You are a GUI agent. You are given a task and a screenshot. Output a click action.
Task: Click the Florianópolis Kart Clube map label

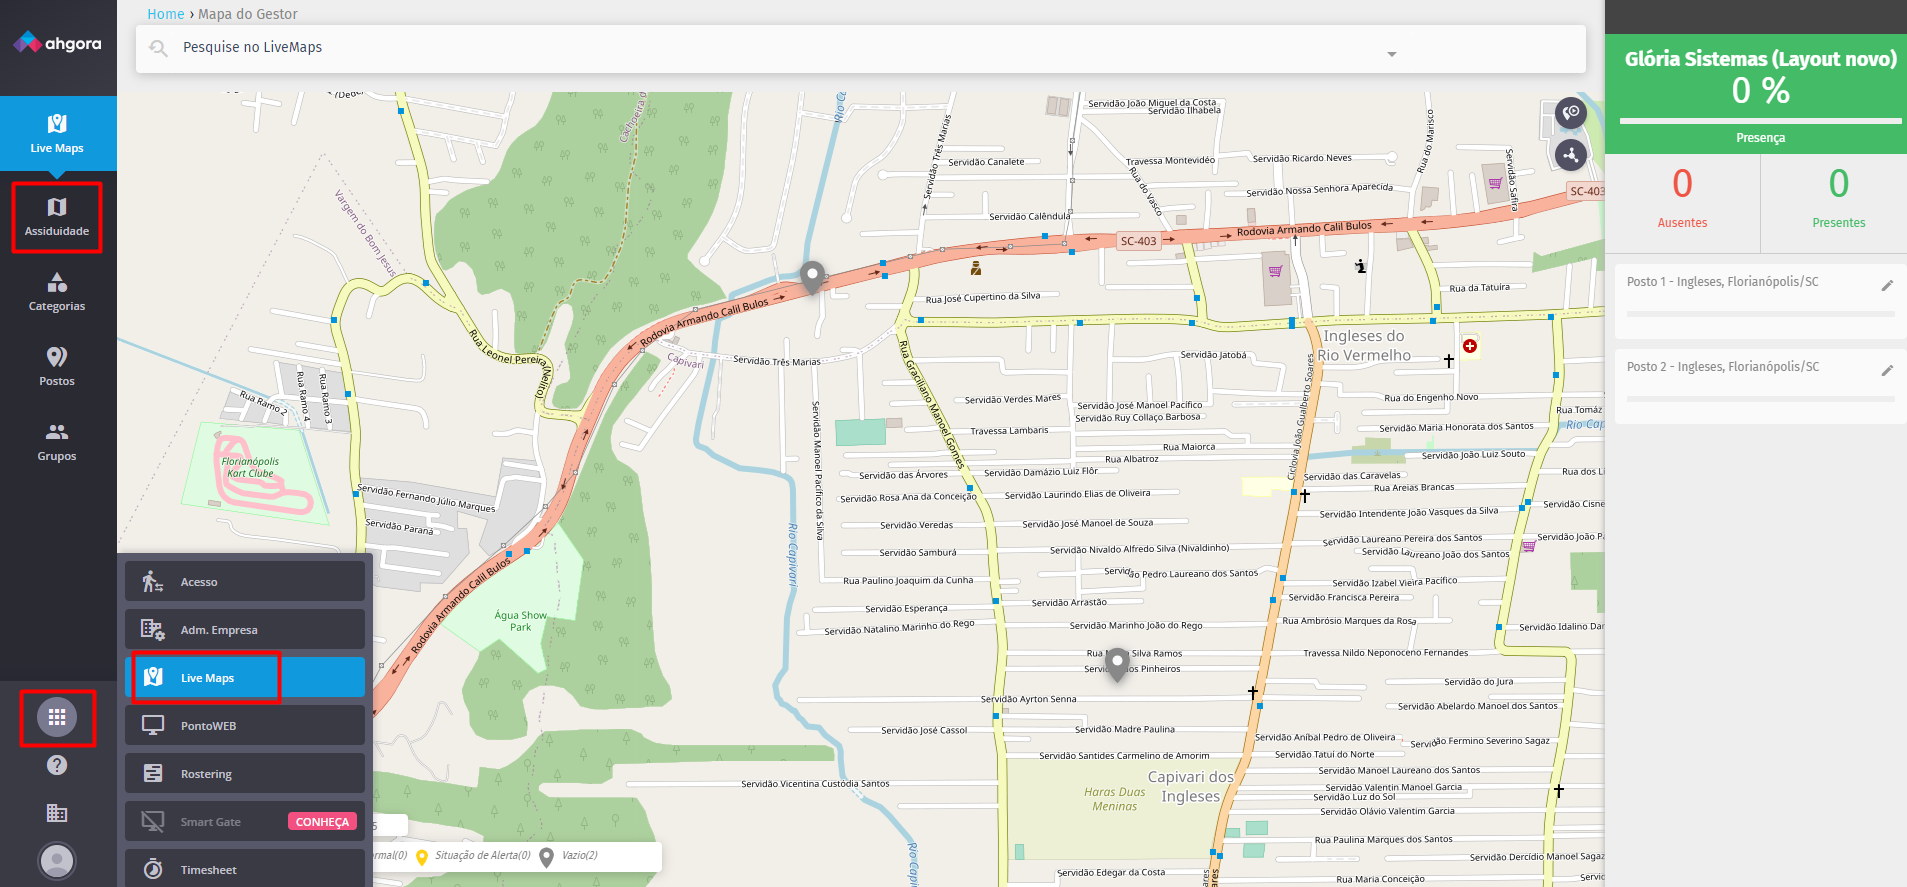pyautogui.click(x=250, y=468)
